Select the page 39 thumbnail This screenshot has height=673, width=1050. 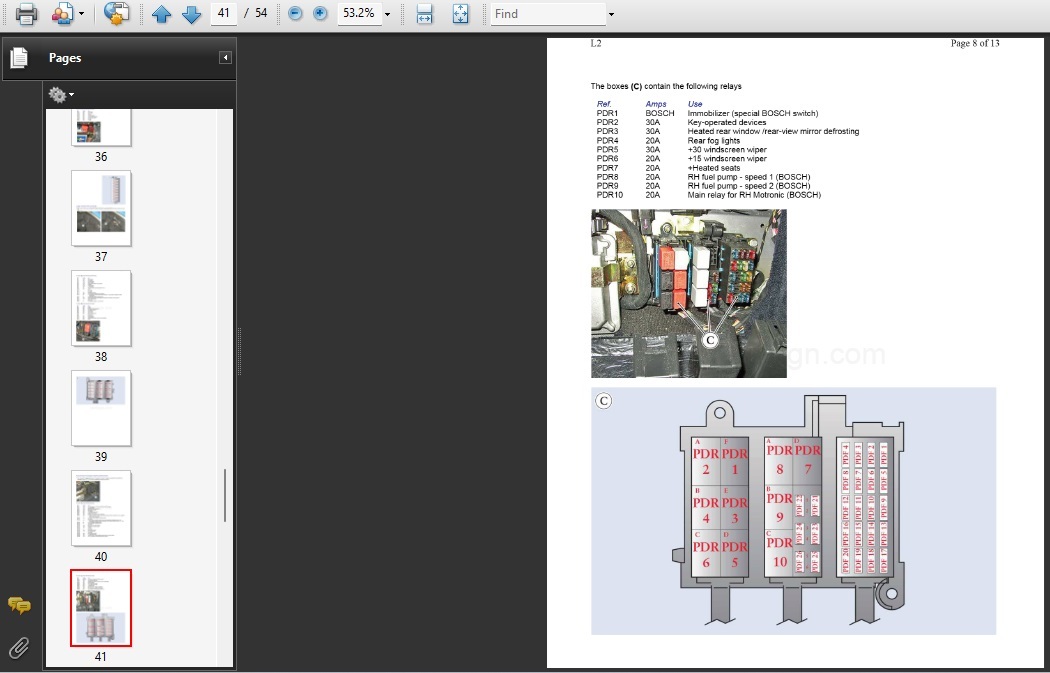tap(101, 408)
